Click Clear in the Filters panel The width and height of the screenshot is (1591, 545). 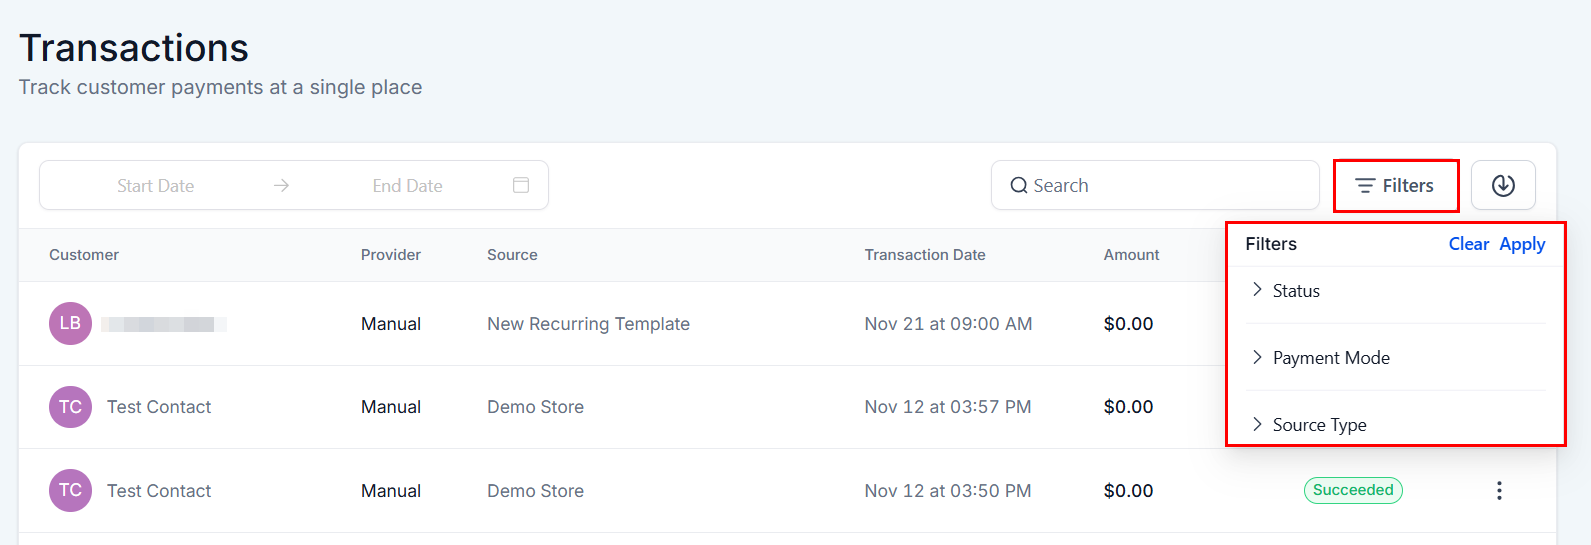pos(1468,244)
